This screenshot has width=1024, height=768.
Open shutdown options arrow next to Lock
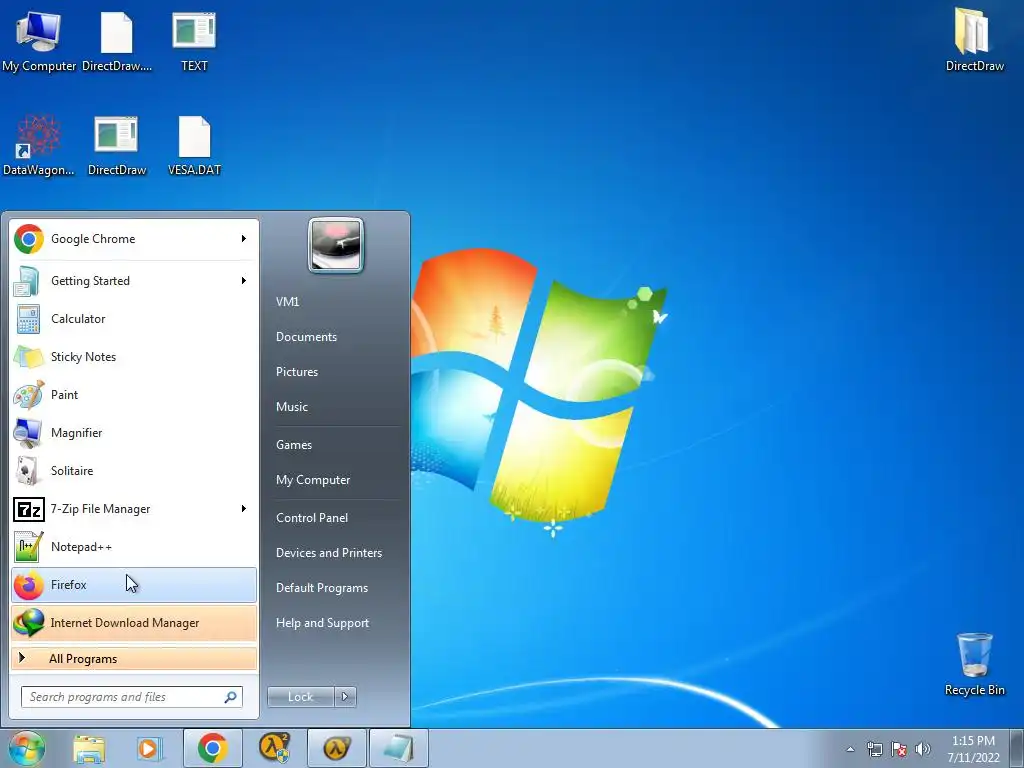tap(345, 697)
